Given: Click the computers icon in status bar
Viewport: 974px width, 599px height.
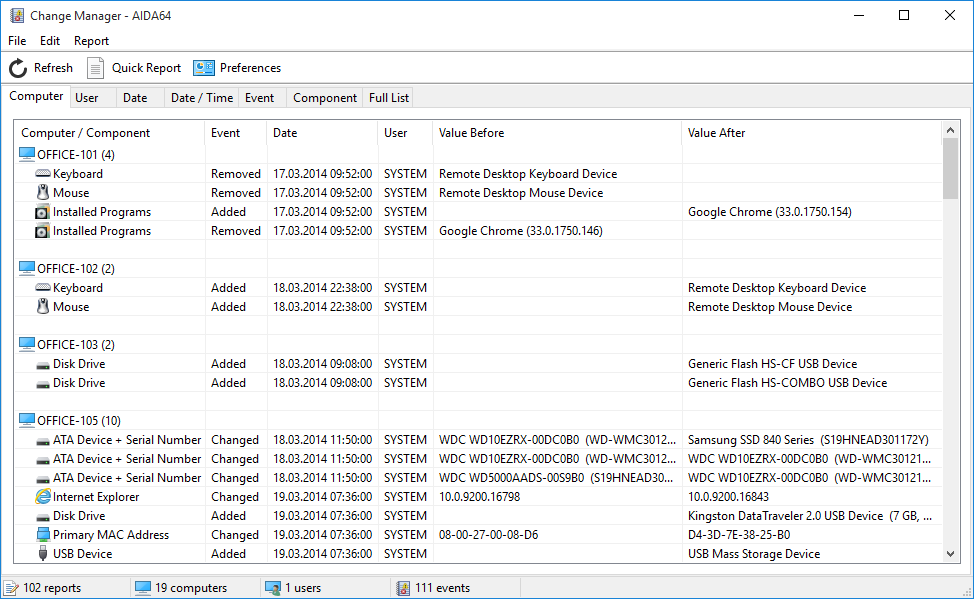Looking at the screenshot, I should tap(143, 588).
